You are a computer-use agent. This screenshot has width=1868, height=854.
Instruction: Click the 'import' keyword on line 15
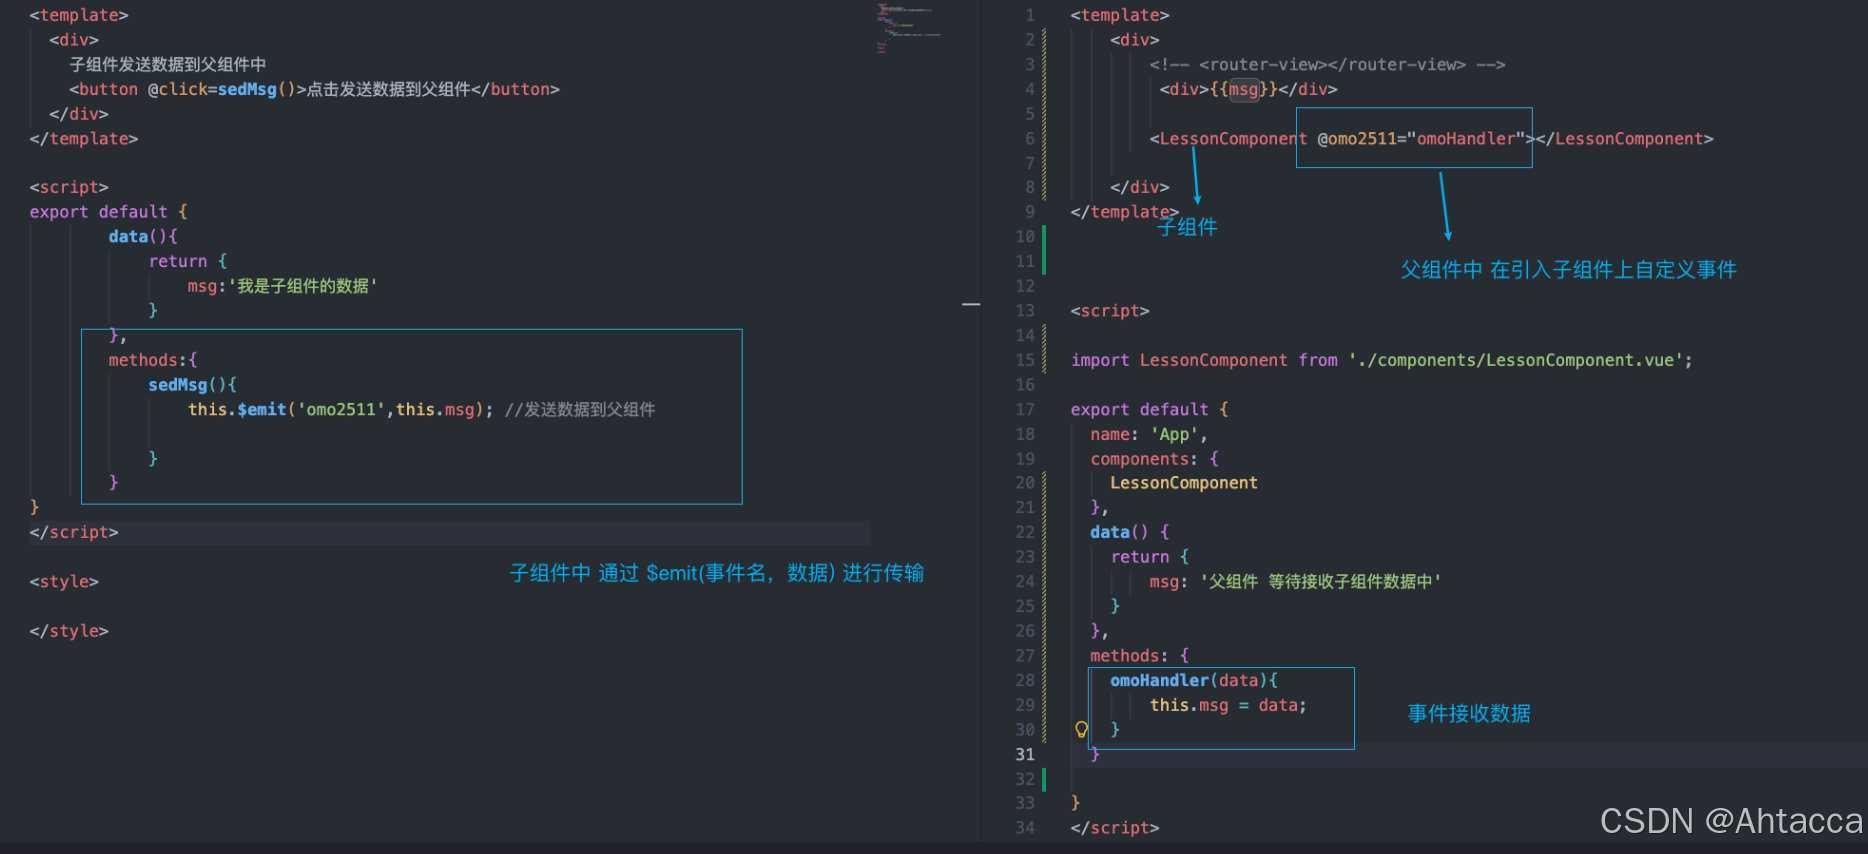1100,360
